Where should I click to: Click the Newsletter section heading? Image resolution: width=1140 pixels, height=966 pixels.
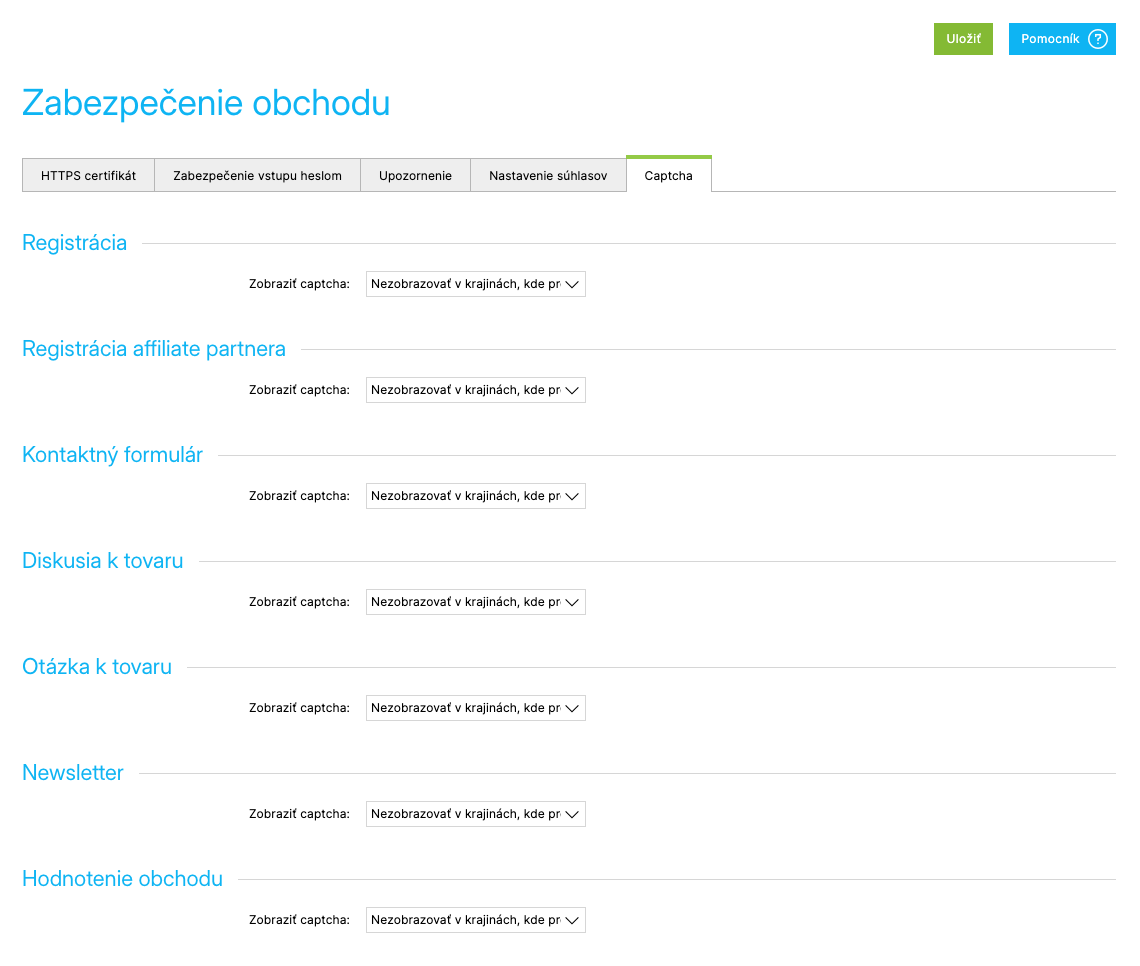pyautogui.click(x=73, y=773)
